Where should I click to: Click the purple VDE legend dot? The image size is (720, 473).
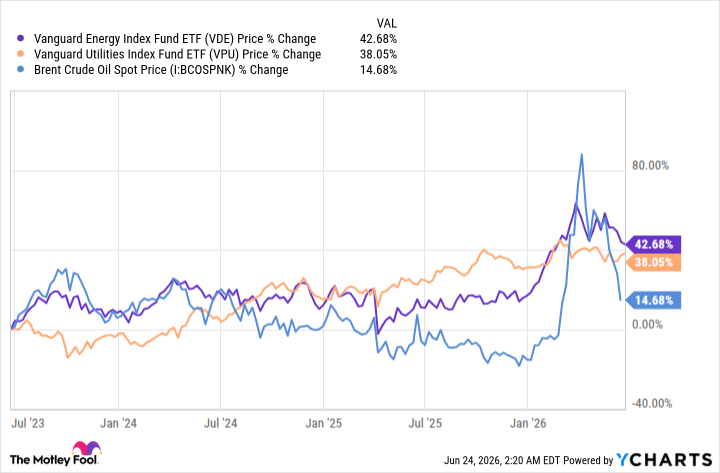pyautogui.click(x=20, y=38)
